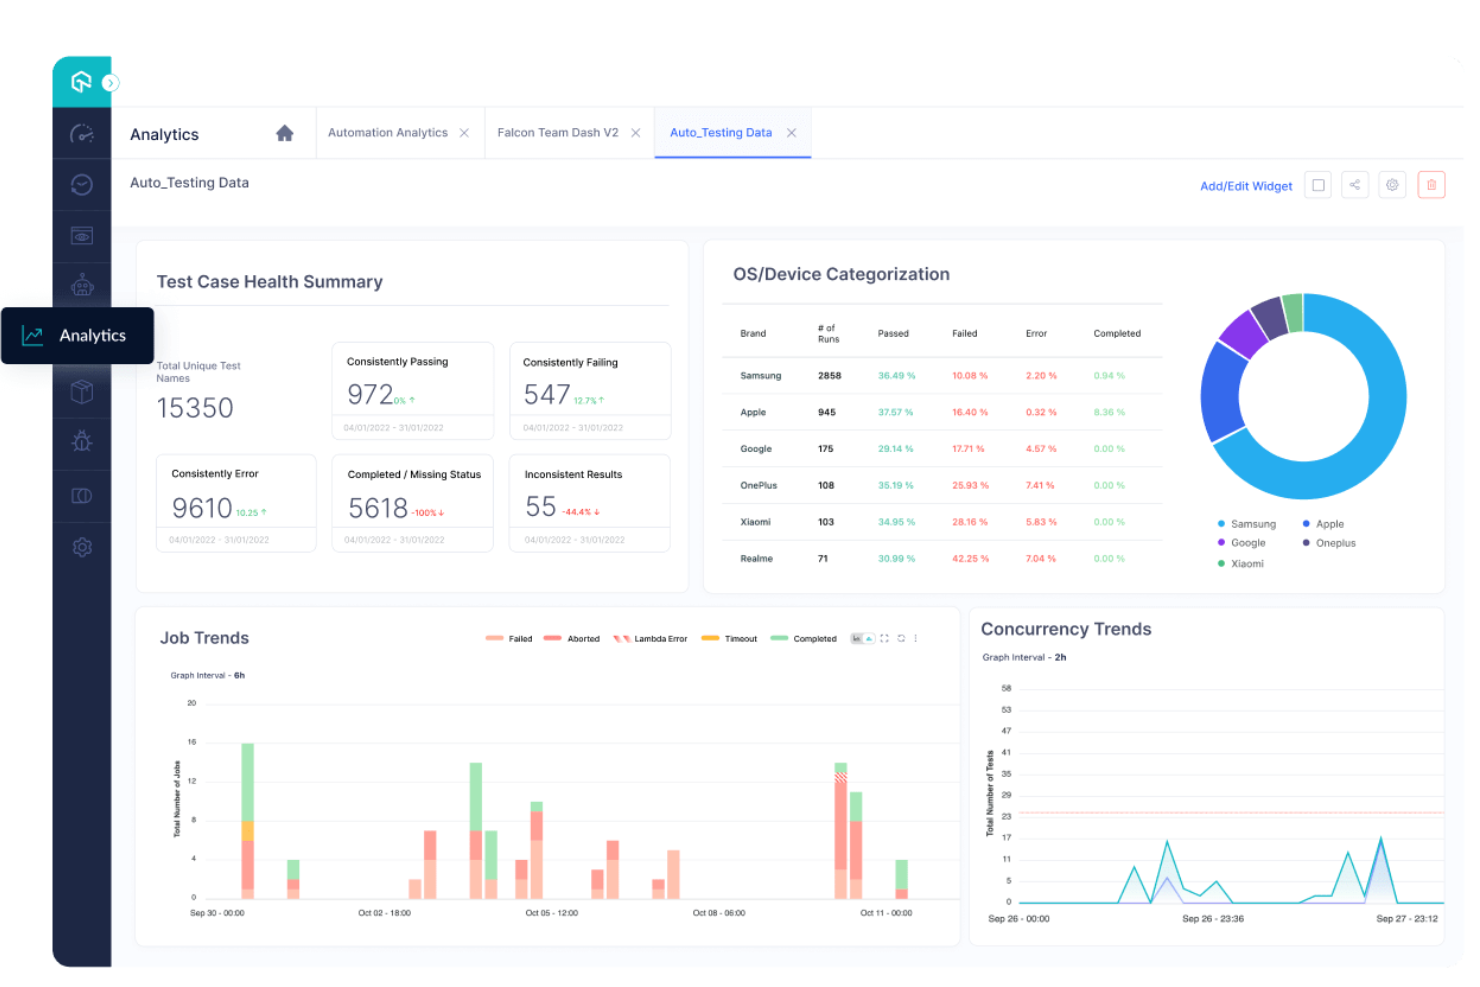Screen dimensions: 1480x987
Task: Toggle the Lambda Error legend entry
Action: pos(650,639)
